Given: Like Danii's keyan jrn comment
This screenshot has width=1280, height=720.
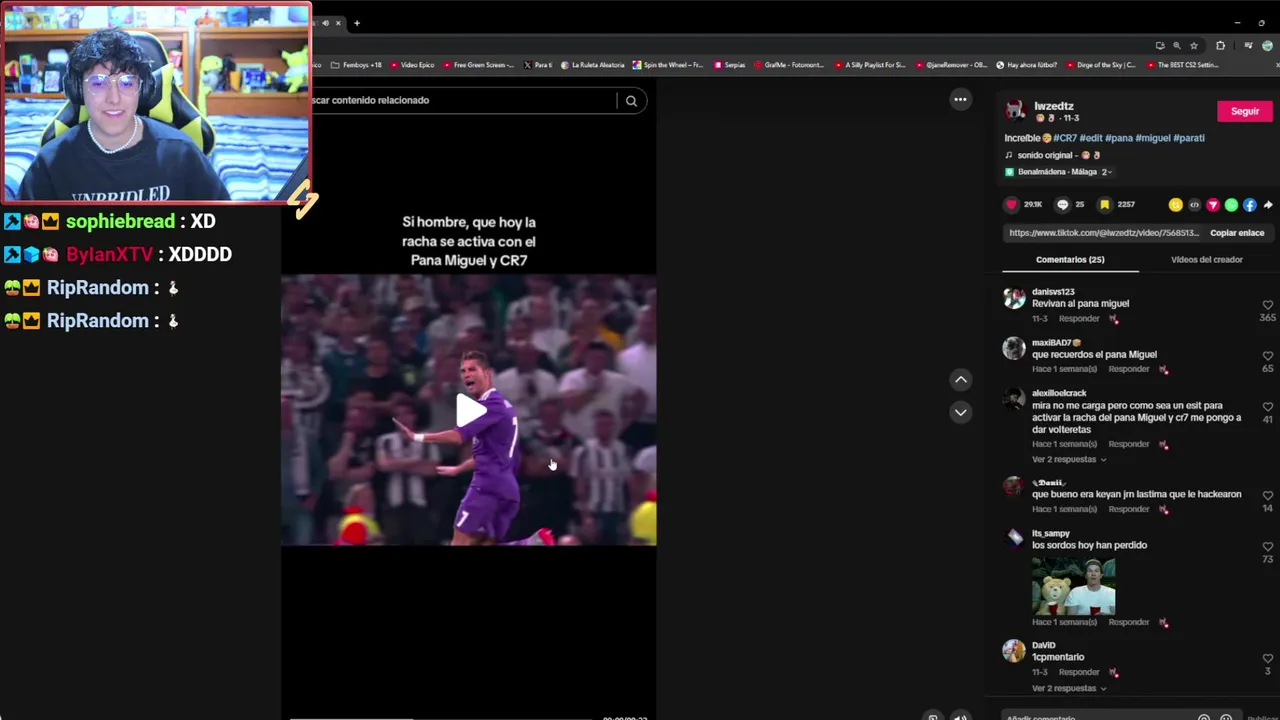Looking at the screenshot, I should pyautogui.click(x=1268, y=496).
